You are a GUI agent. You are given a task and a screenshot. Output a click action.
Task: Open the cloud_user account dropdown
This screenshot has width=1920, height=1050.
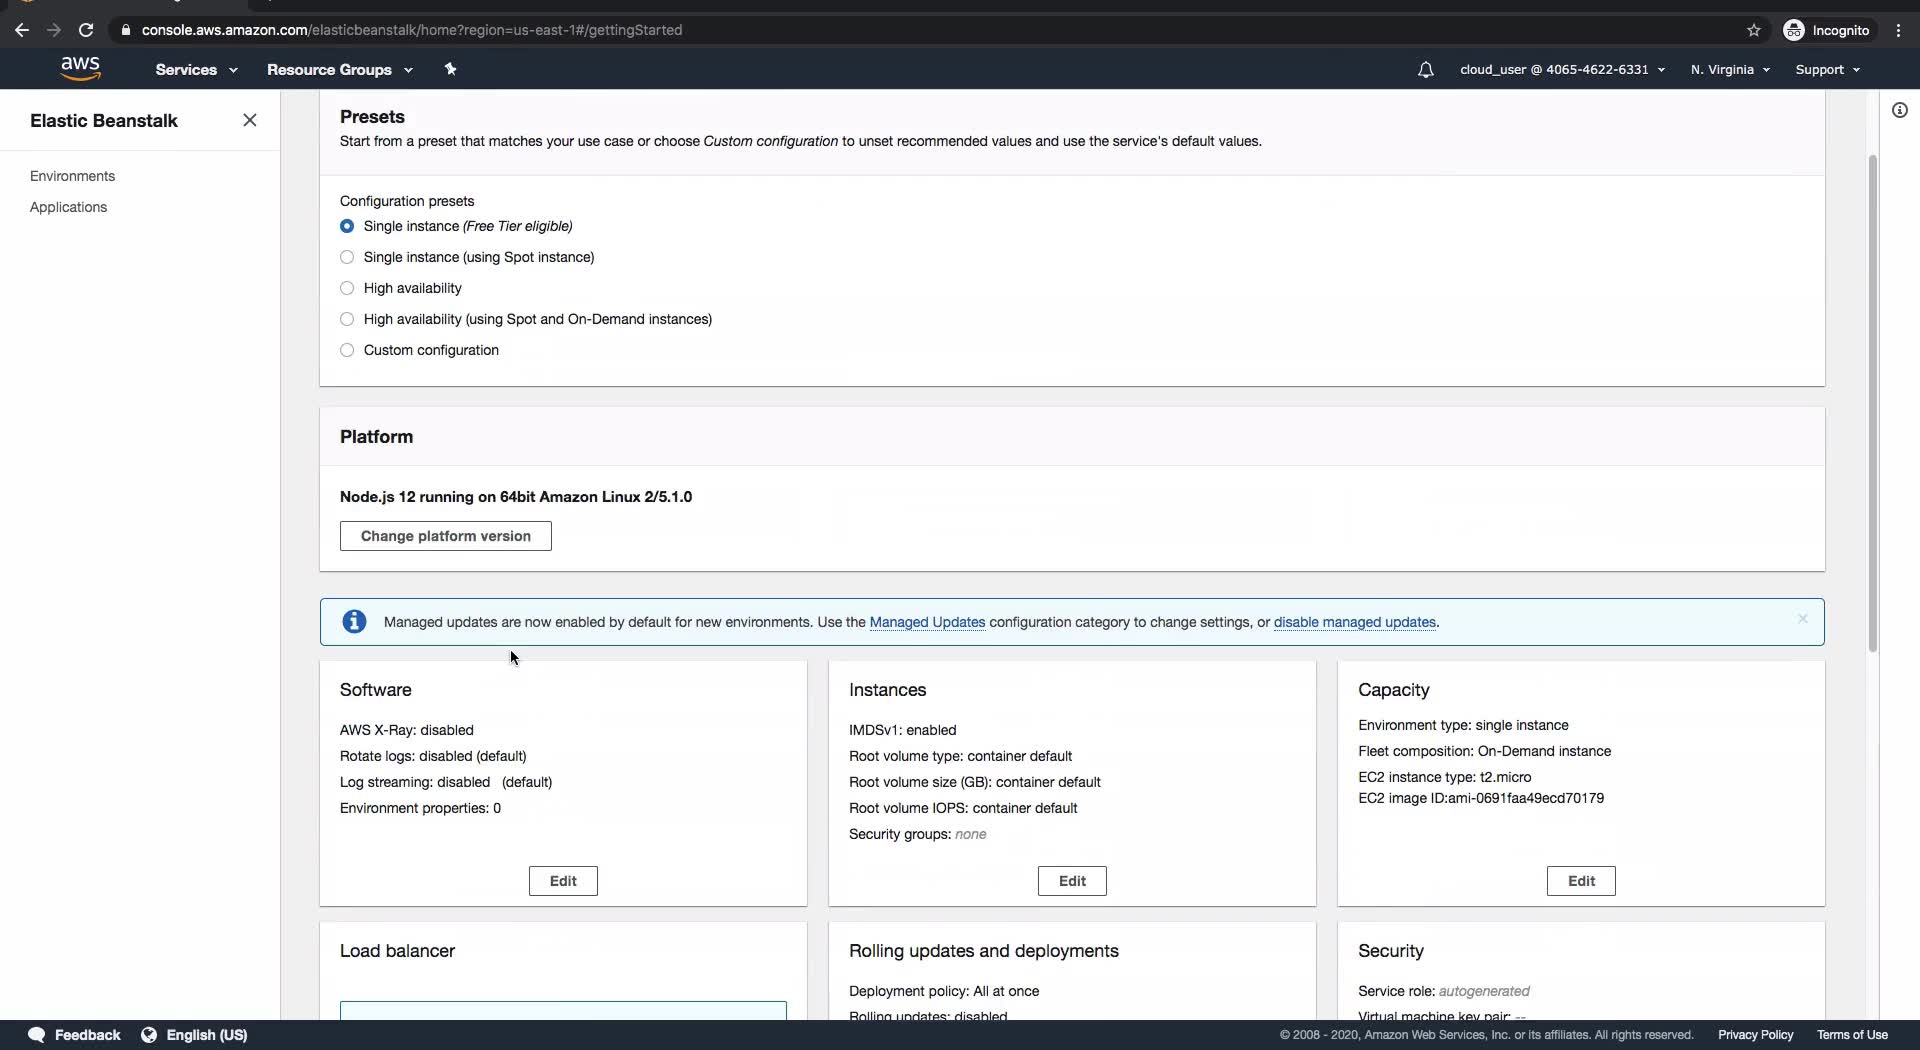point(1562,69)
